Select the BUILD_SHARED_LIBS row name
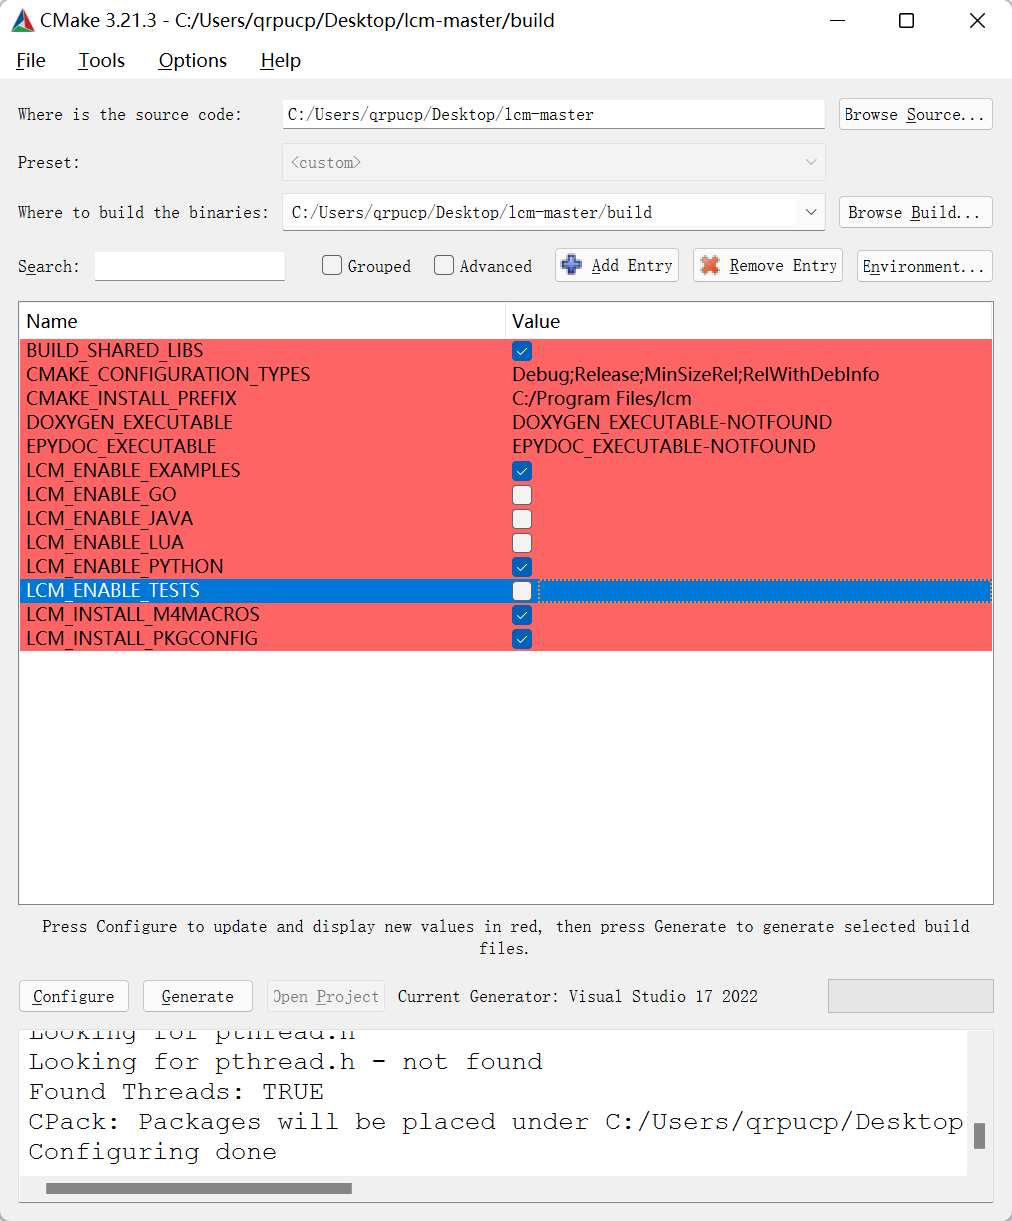1012x1221 pixels. point(115,350)
